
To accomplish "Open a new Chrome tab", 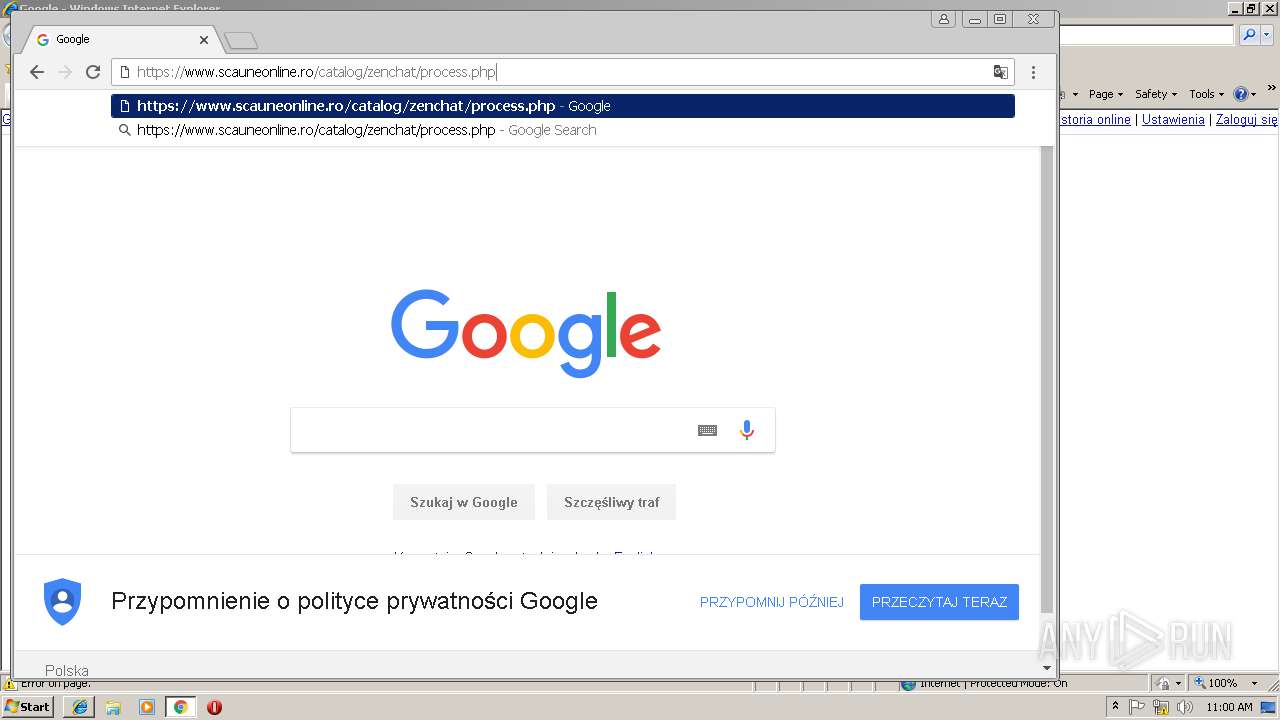I will click(241, 40).
